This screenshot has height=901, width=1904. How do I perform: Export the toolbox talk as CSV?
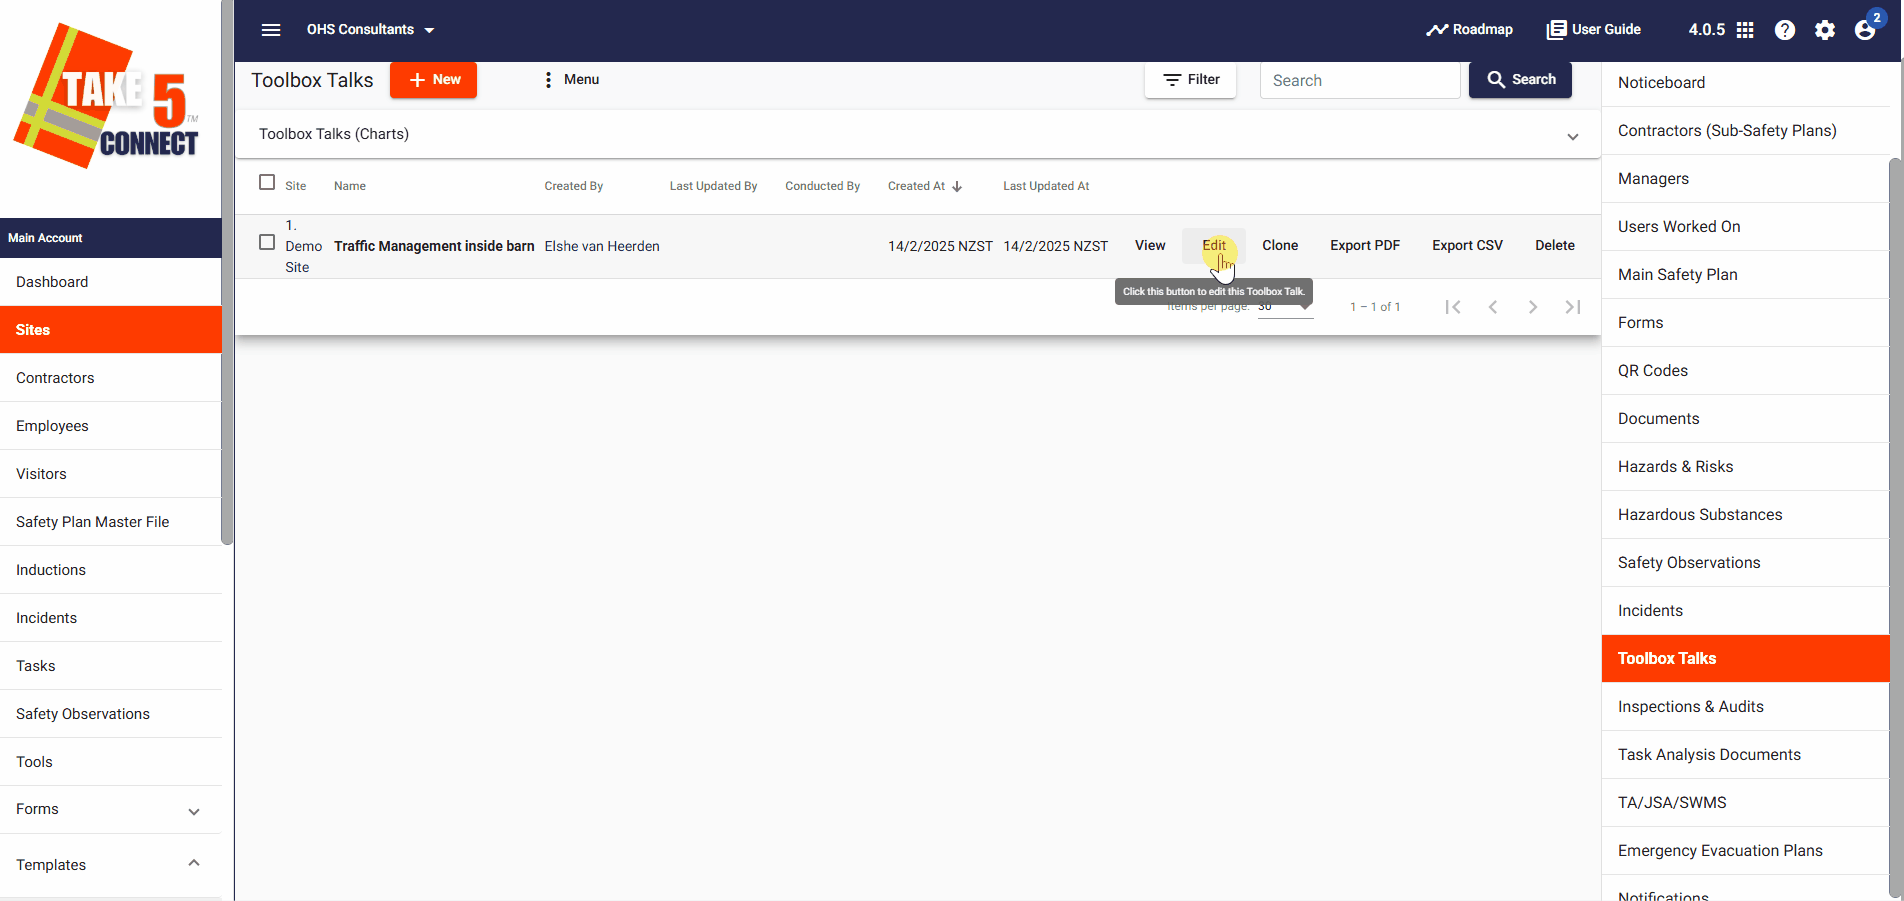(1467, 246)
